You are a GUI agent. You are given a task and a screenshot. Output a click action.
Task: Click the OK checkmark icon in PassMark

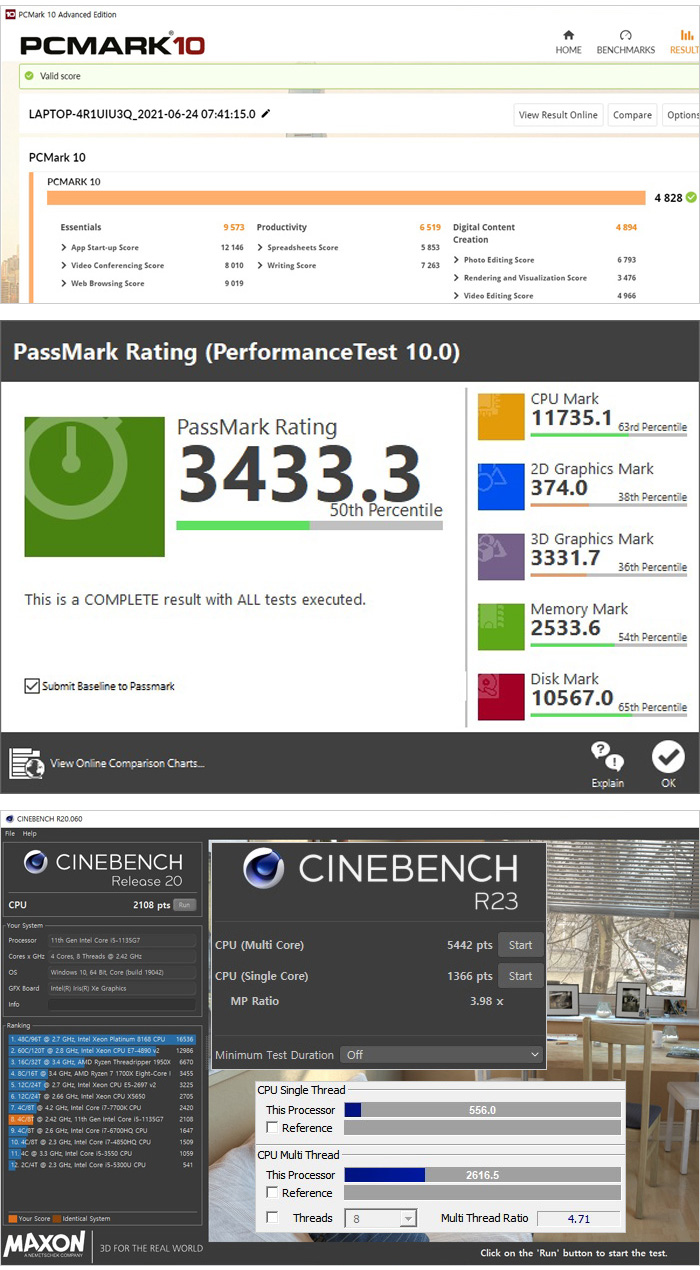(668, 757)
